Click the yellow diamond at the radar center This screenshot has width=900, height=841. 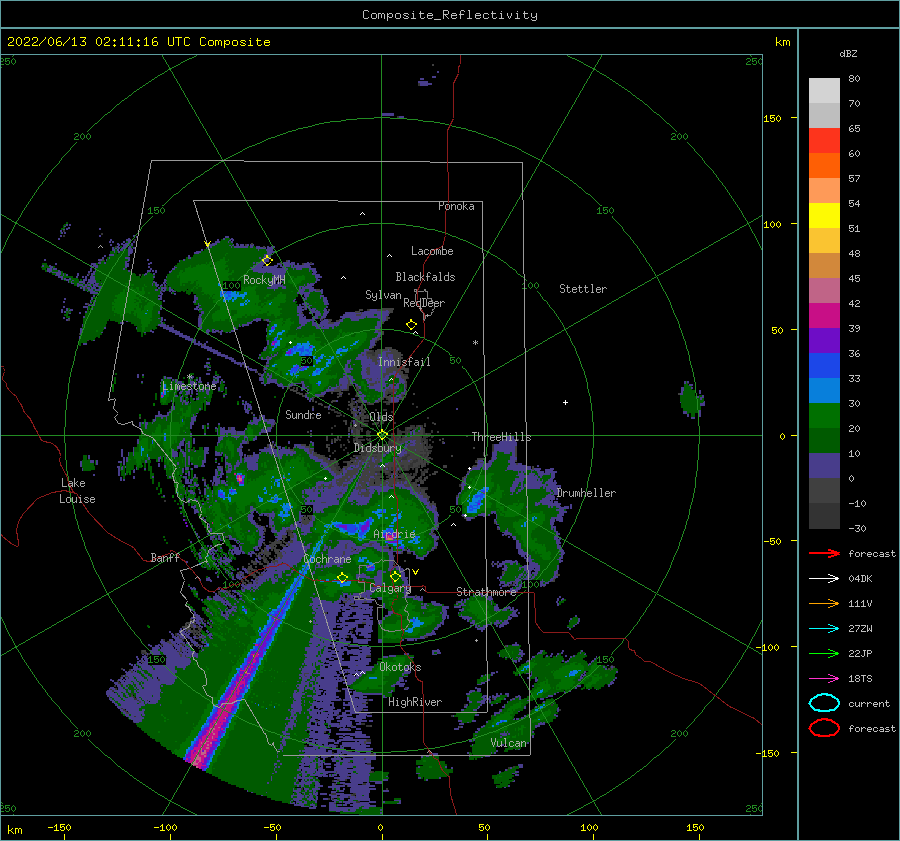pos(382,435)
